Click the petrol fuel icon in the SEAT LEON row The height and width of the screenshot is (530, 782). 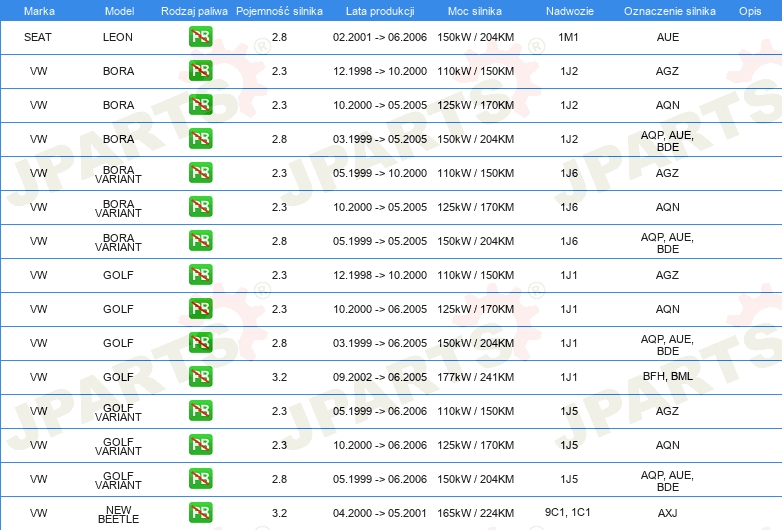[x=200, y=37]
